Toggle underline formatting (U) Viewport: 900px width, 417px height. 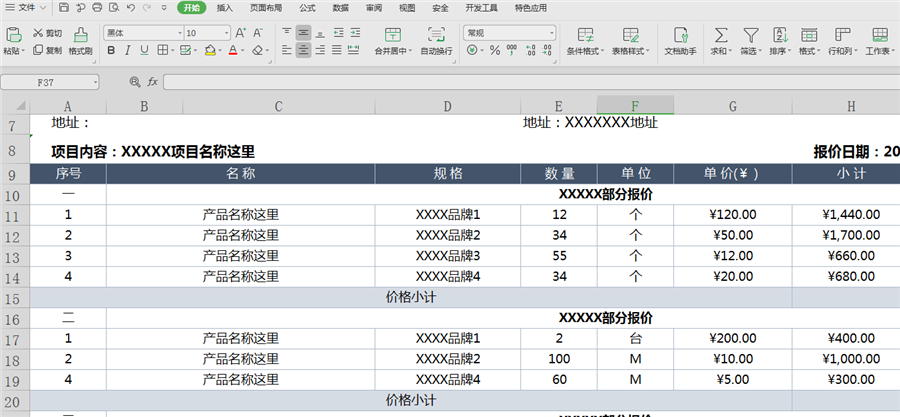point(144,50)
